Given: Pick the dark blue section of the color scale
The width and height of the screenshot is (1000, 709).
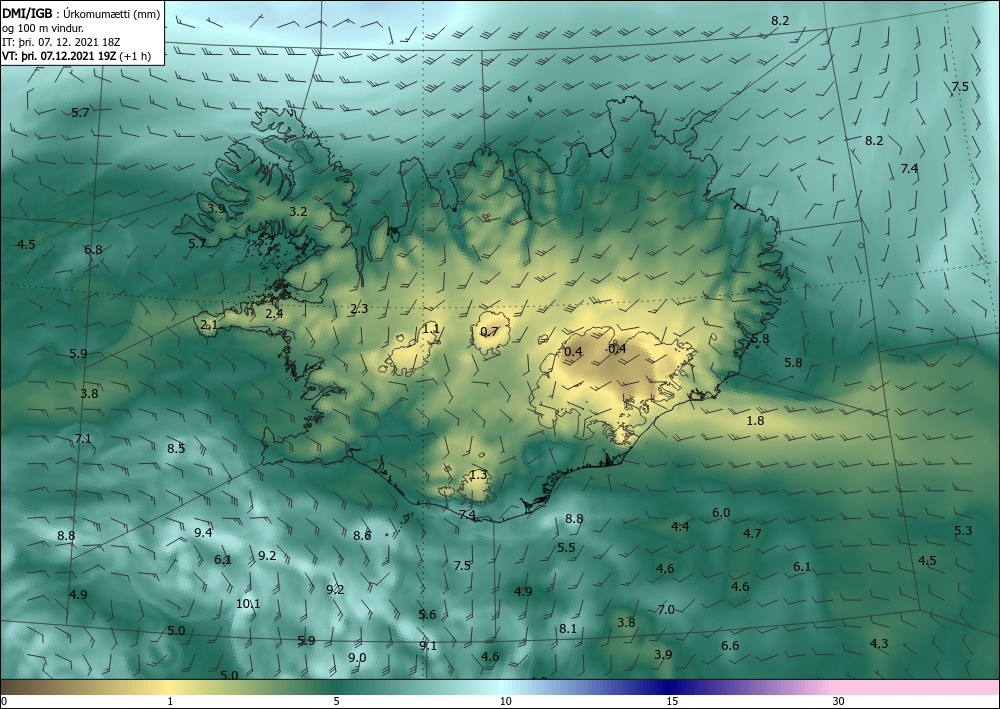Looking at the screenshot, I should (x=666, y=687).
